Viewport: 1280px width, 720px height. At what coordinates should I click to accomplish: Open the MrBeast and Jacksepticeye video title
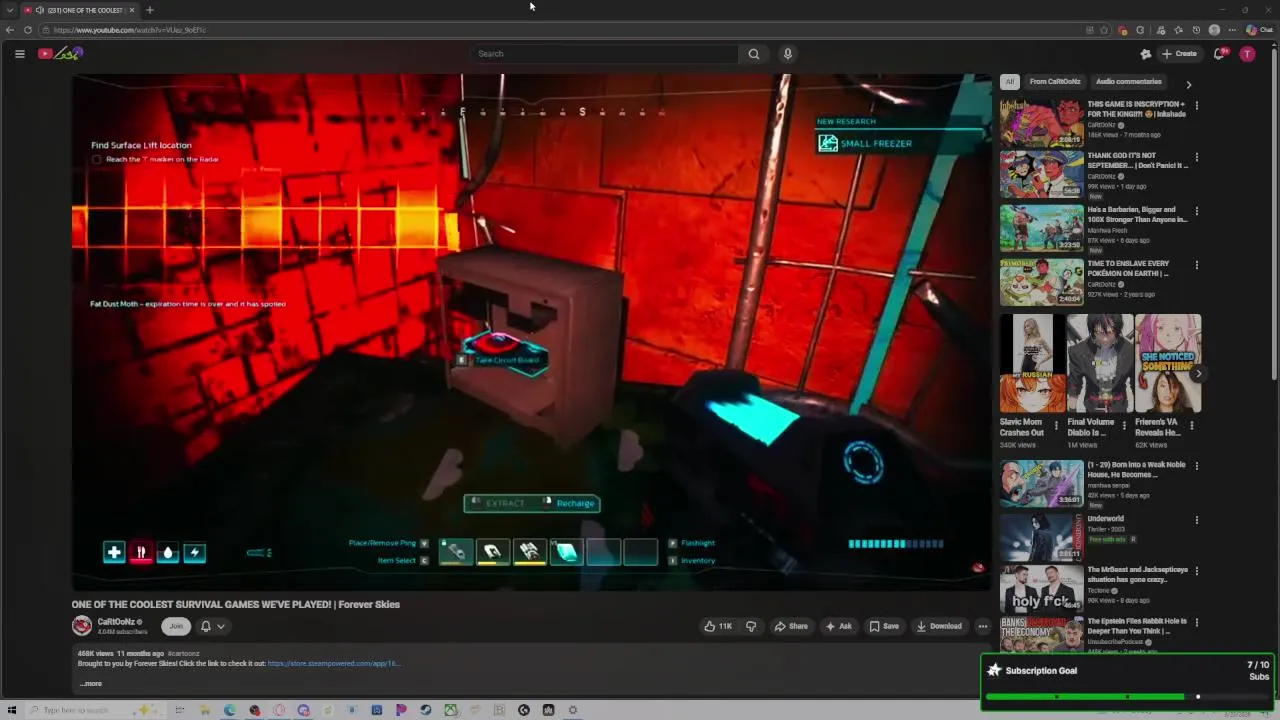point(1138,575)
